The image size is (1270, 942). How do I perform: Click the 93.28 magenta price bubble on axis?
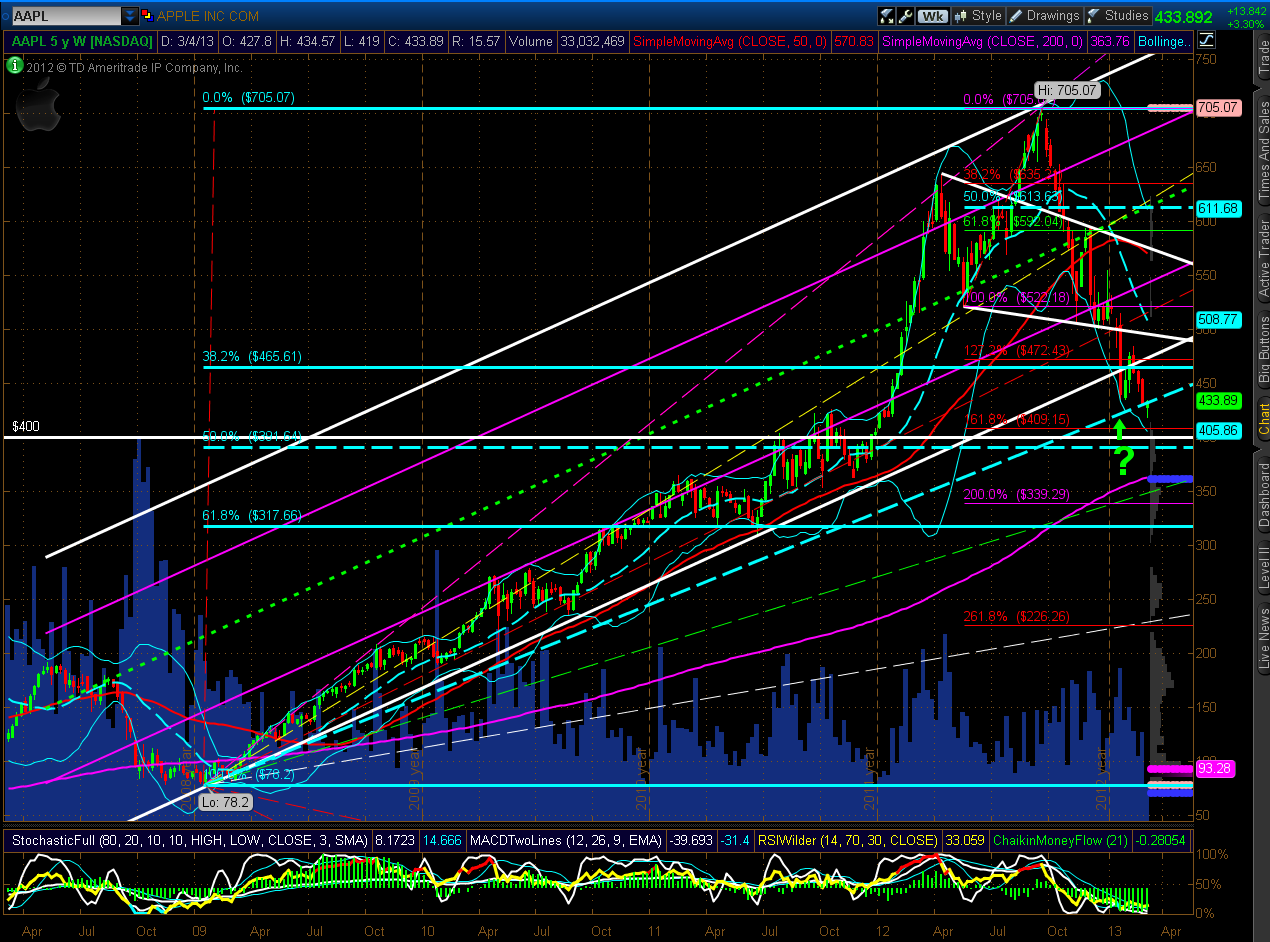[1218, 768]
